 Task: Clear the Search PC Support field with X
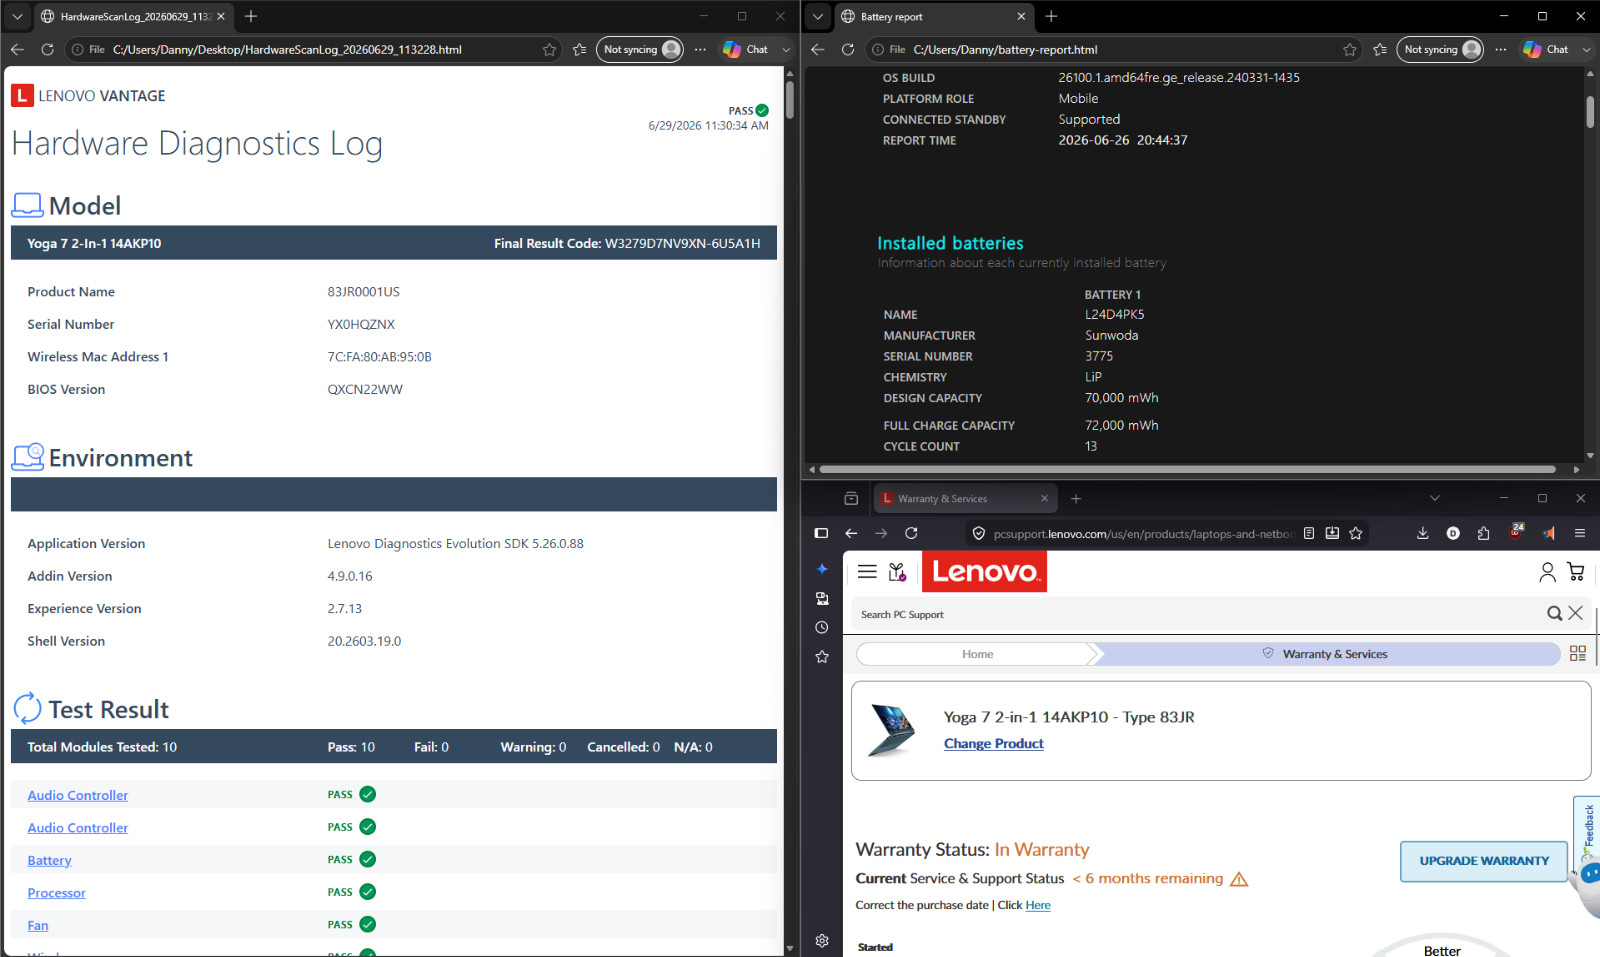click(1575, 613)
